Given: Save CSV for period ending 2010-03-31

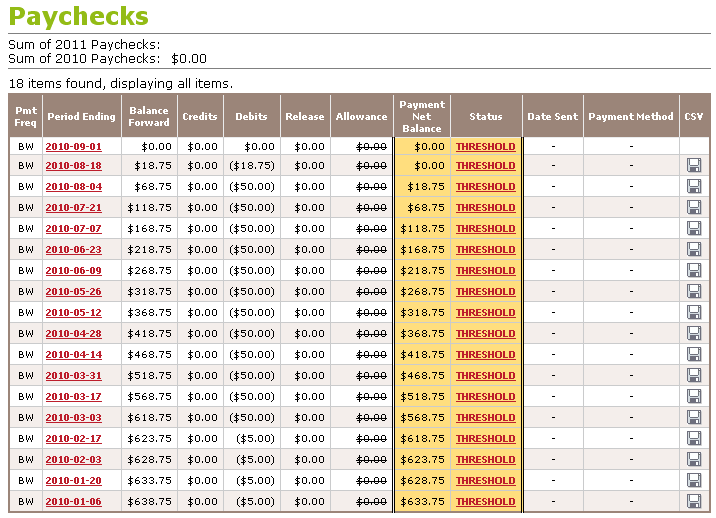Looking at the screenshot, I should coord(694,376).
